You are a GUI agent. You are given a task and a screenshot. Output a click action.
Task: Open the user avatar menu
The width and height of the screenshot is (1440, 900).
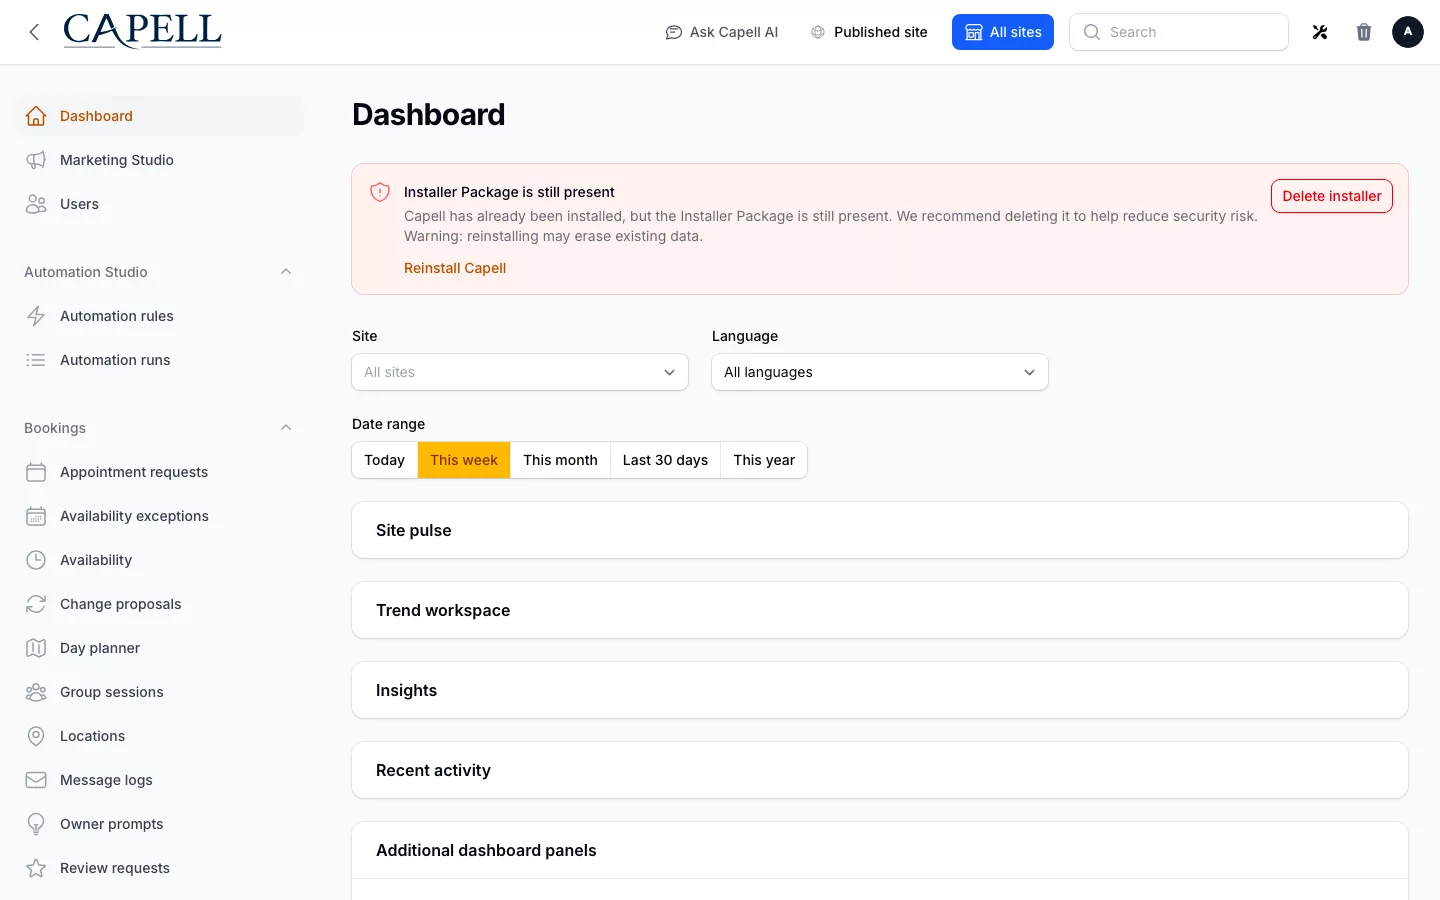pyautogui.click(x=1408, y=32)
